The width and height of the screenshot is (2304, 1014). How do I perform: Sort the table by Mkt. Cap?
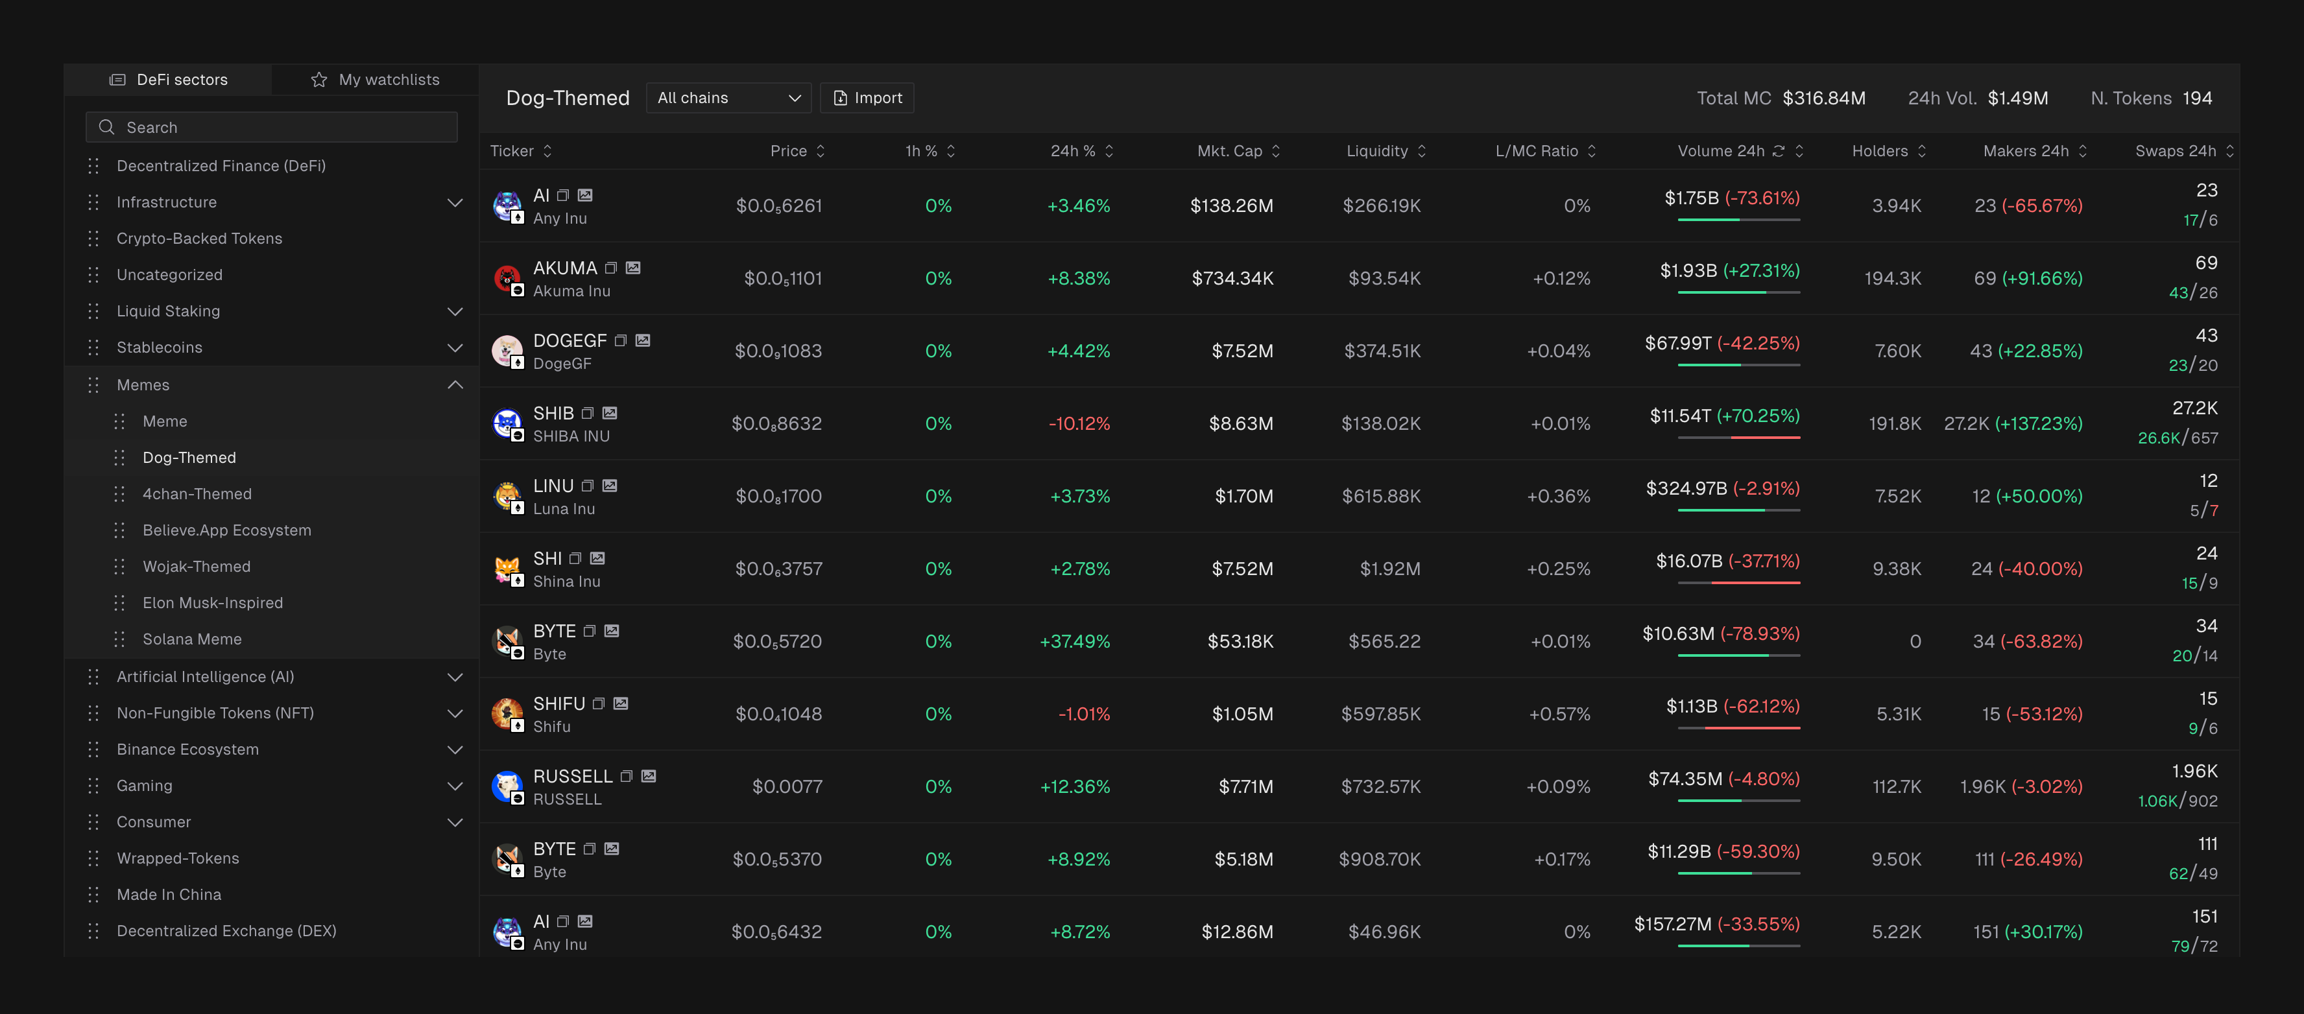pos(1238,151)
